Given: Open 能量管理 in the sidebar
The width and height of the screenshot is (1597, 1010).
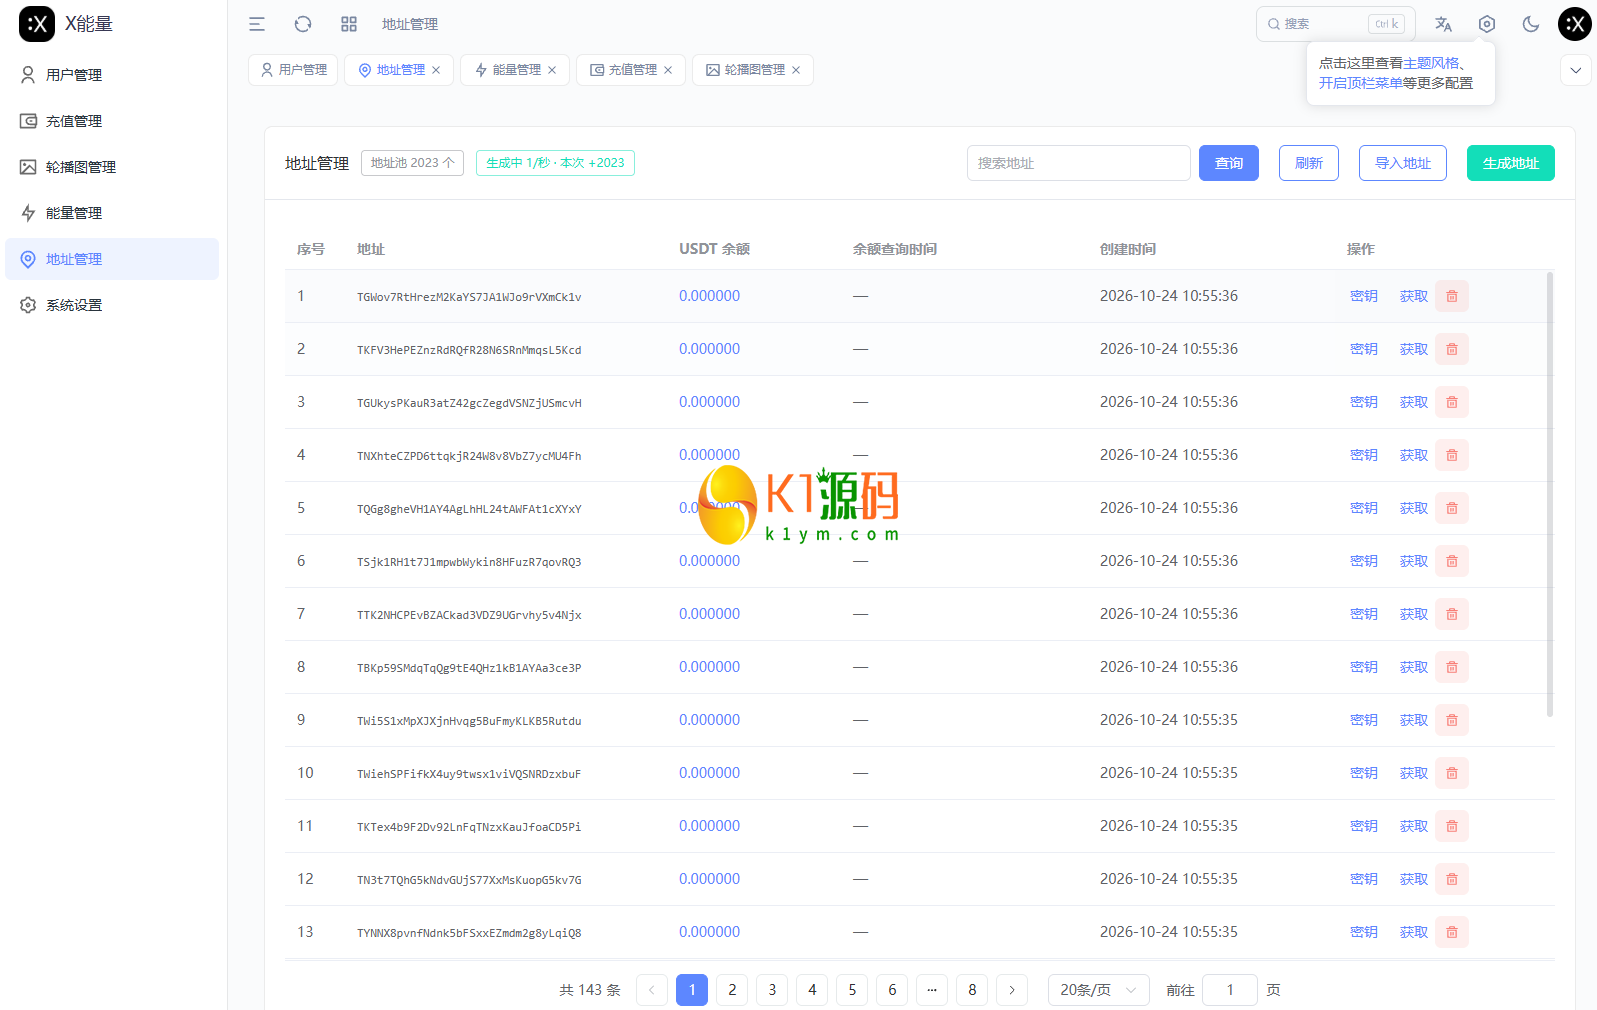Looking at the screenshot, I should 112,213.
